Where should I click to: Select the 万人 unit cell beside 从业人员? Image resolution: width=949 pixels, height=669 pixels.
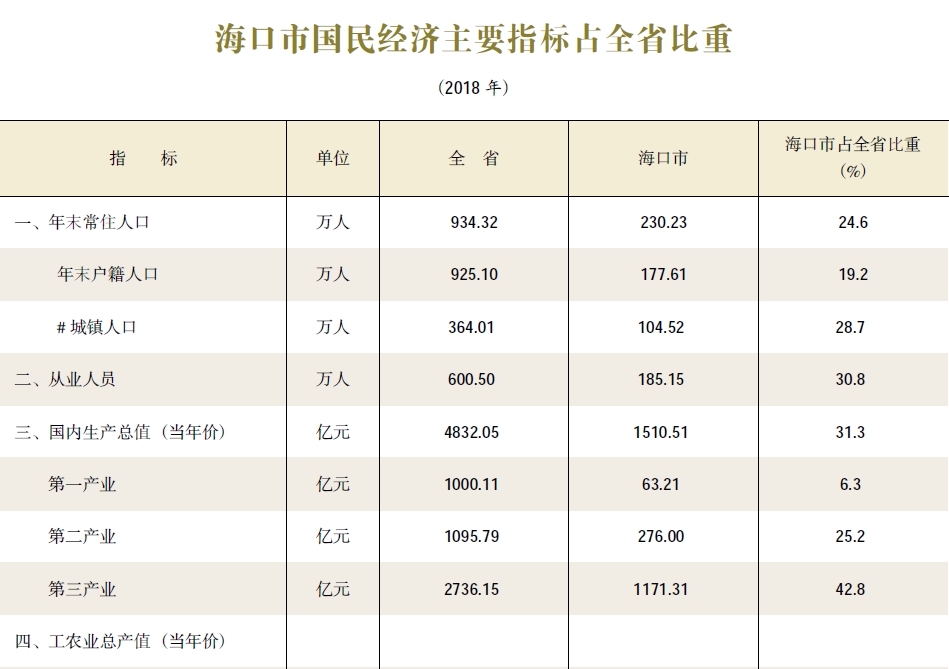coord(334,380)
